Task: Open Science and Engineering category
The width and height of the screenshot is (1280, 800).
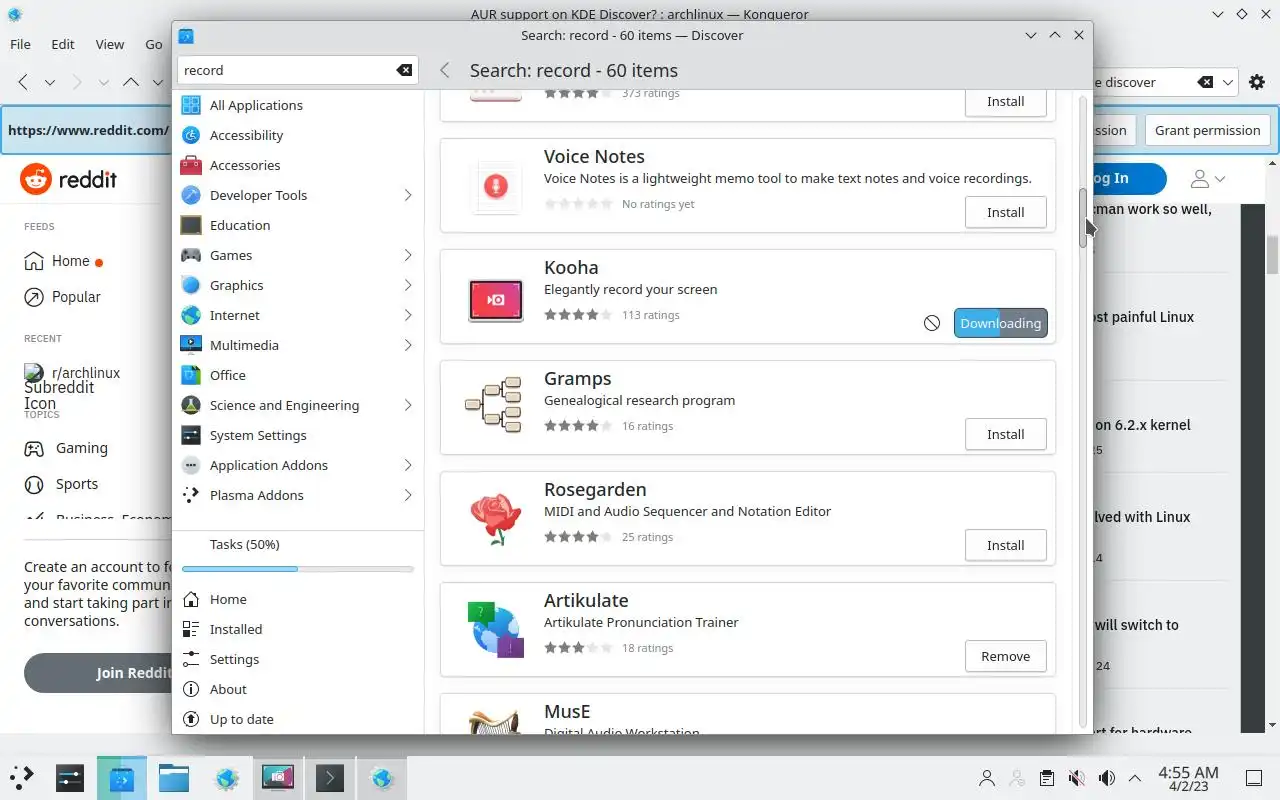Action: click(298, 405)
